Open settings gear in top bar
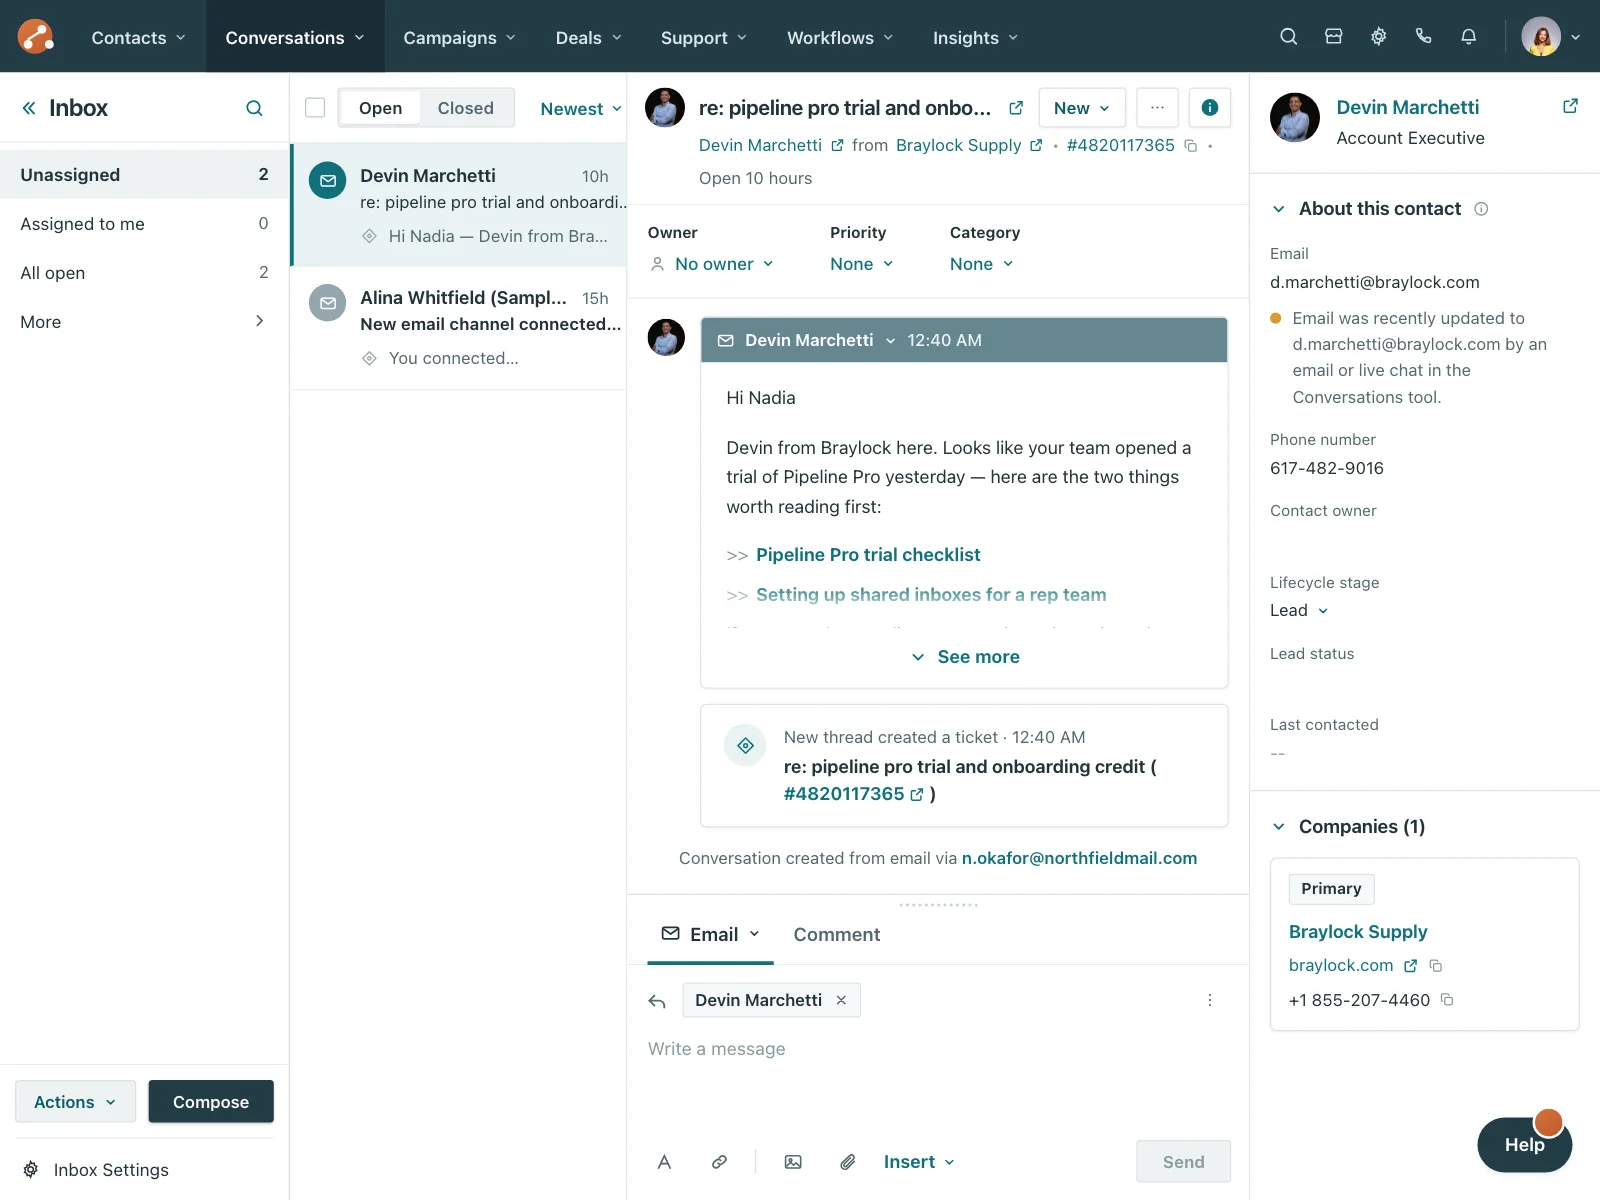This screenshot has height=1200, width=1600. [x=1378, y=37]
